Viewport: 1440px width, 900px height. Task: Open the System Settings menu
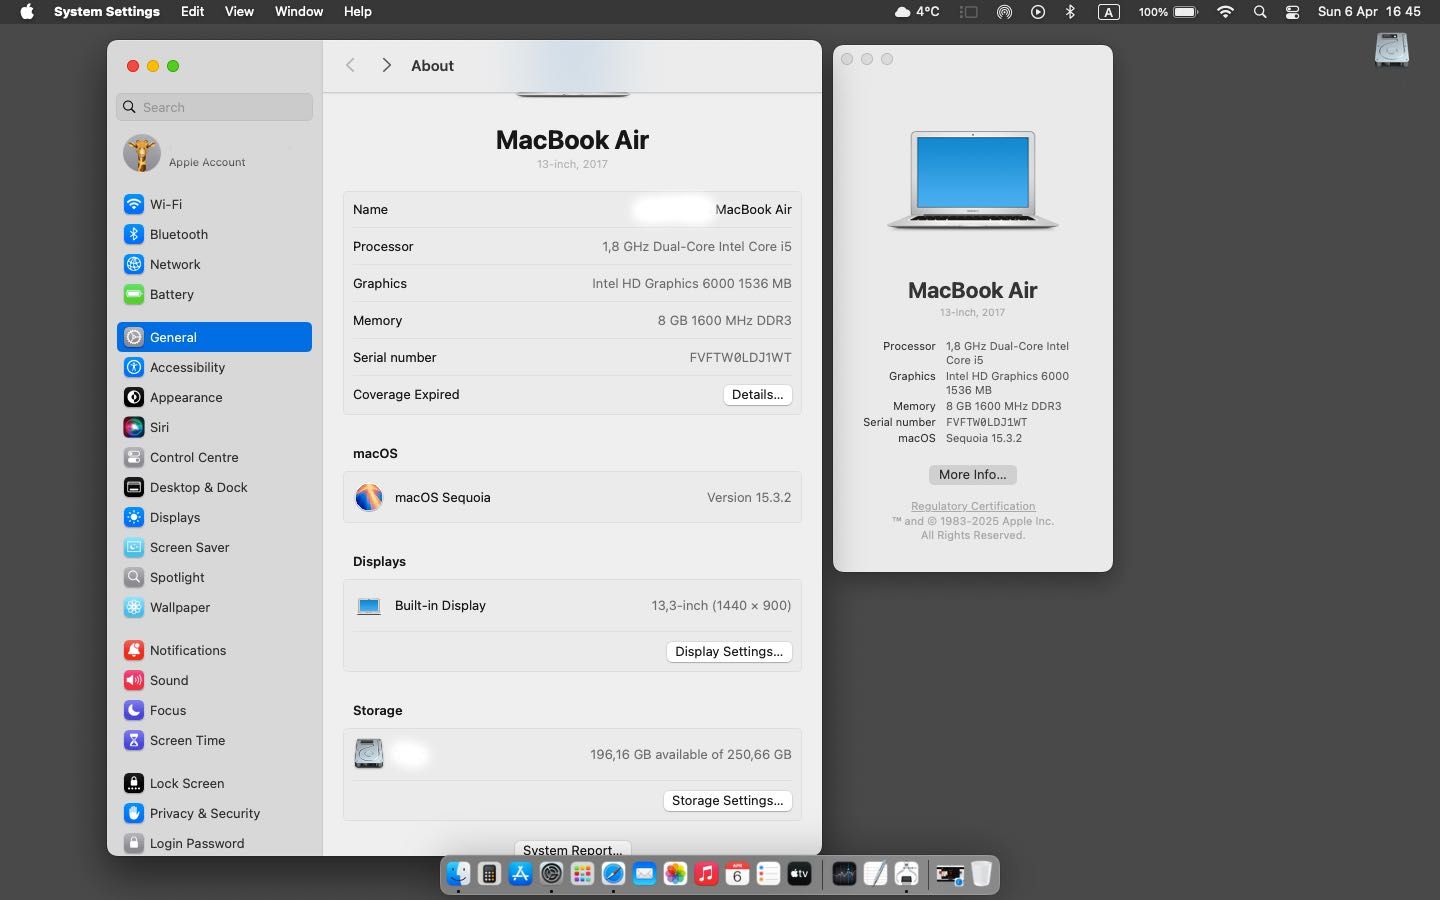pos(107,12)
